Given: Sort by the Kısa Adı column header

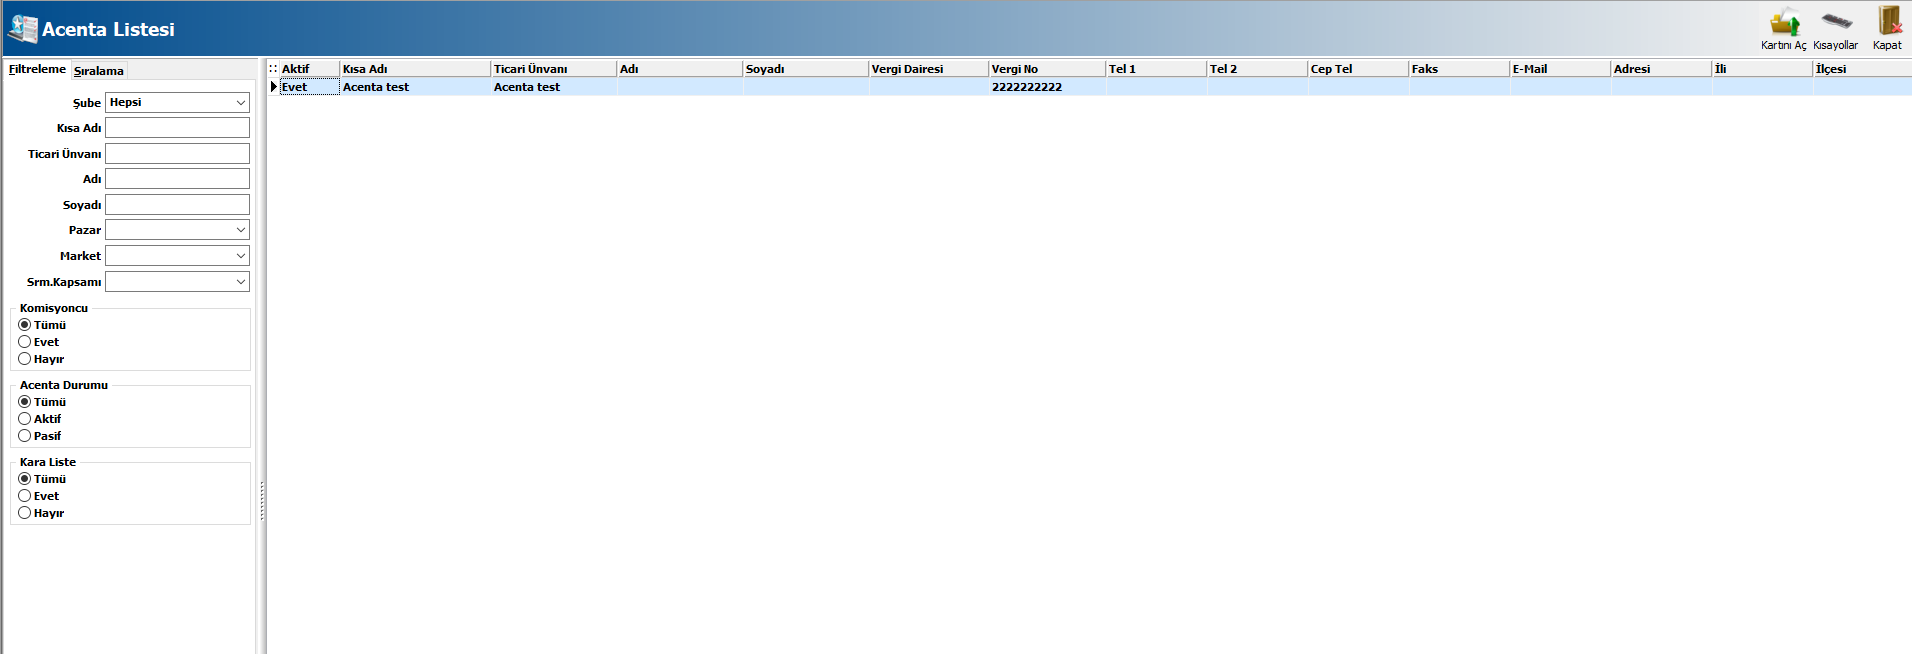Looking at the screenshot, I should [x=415, y=69].
